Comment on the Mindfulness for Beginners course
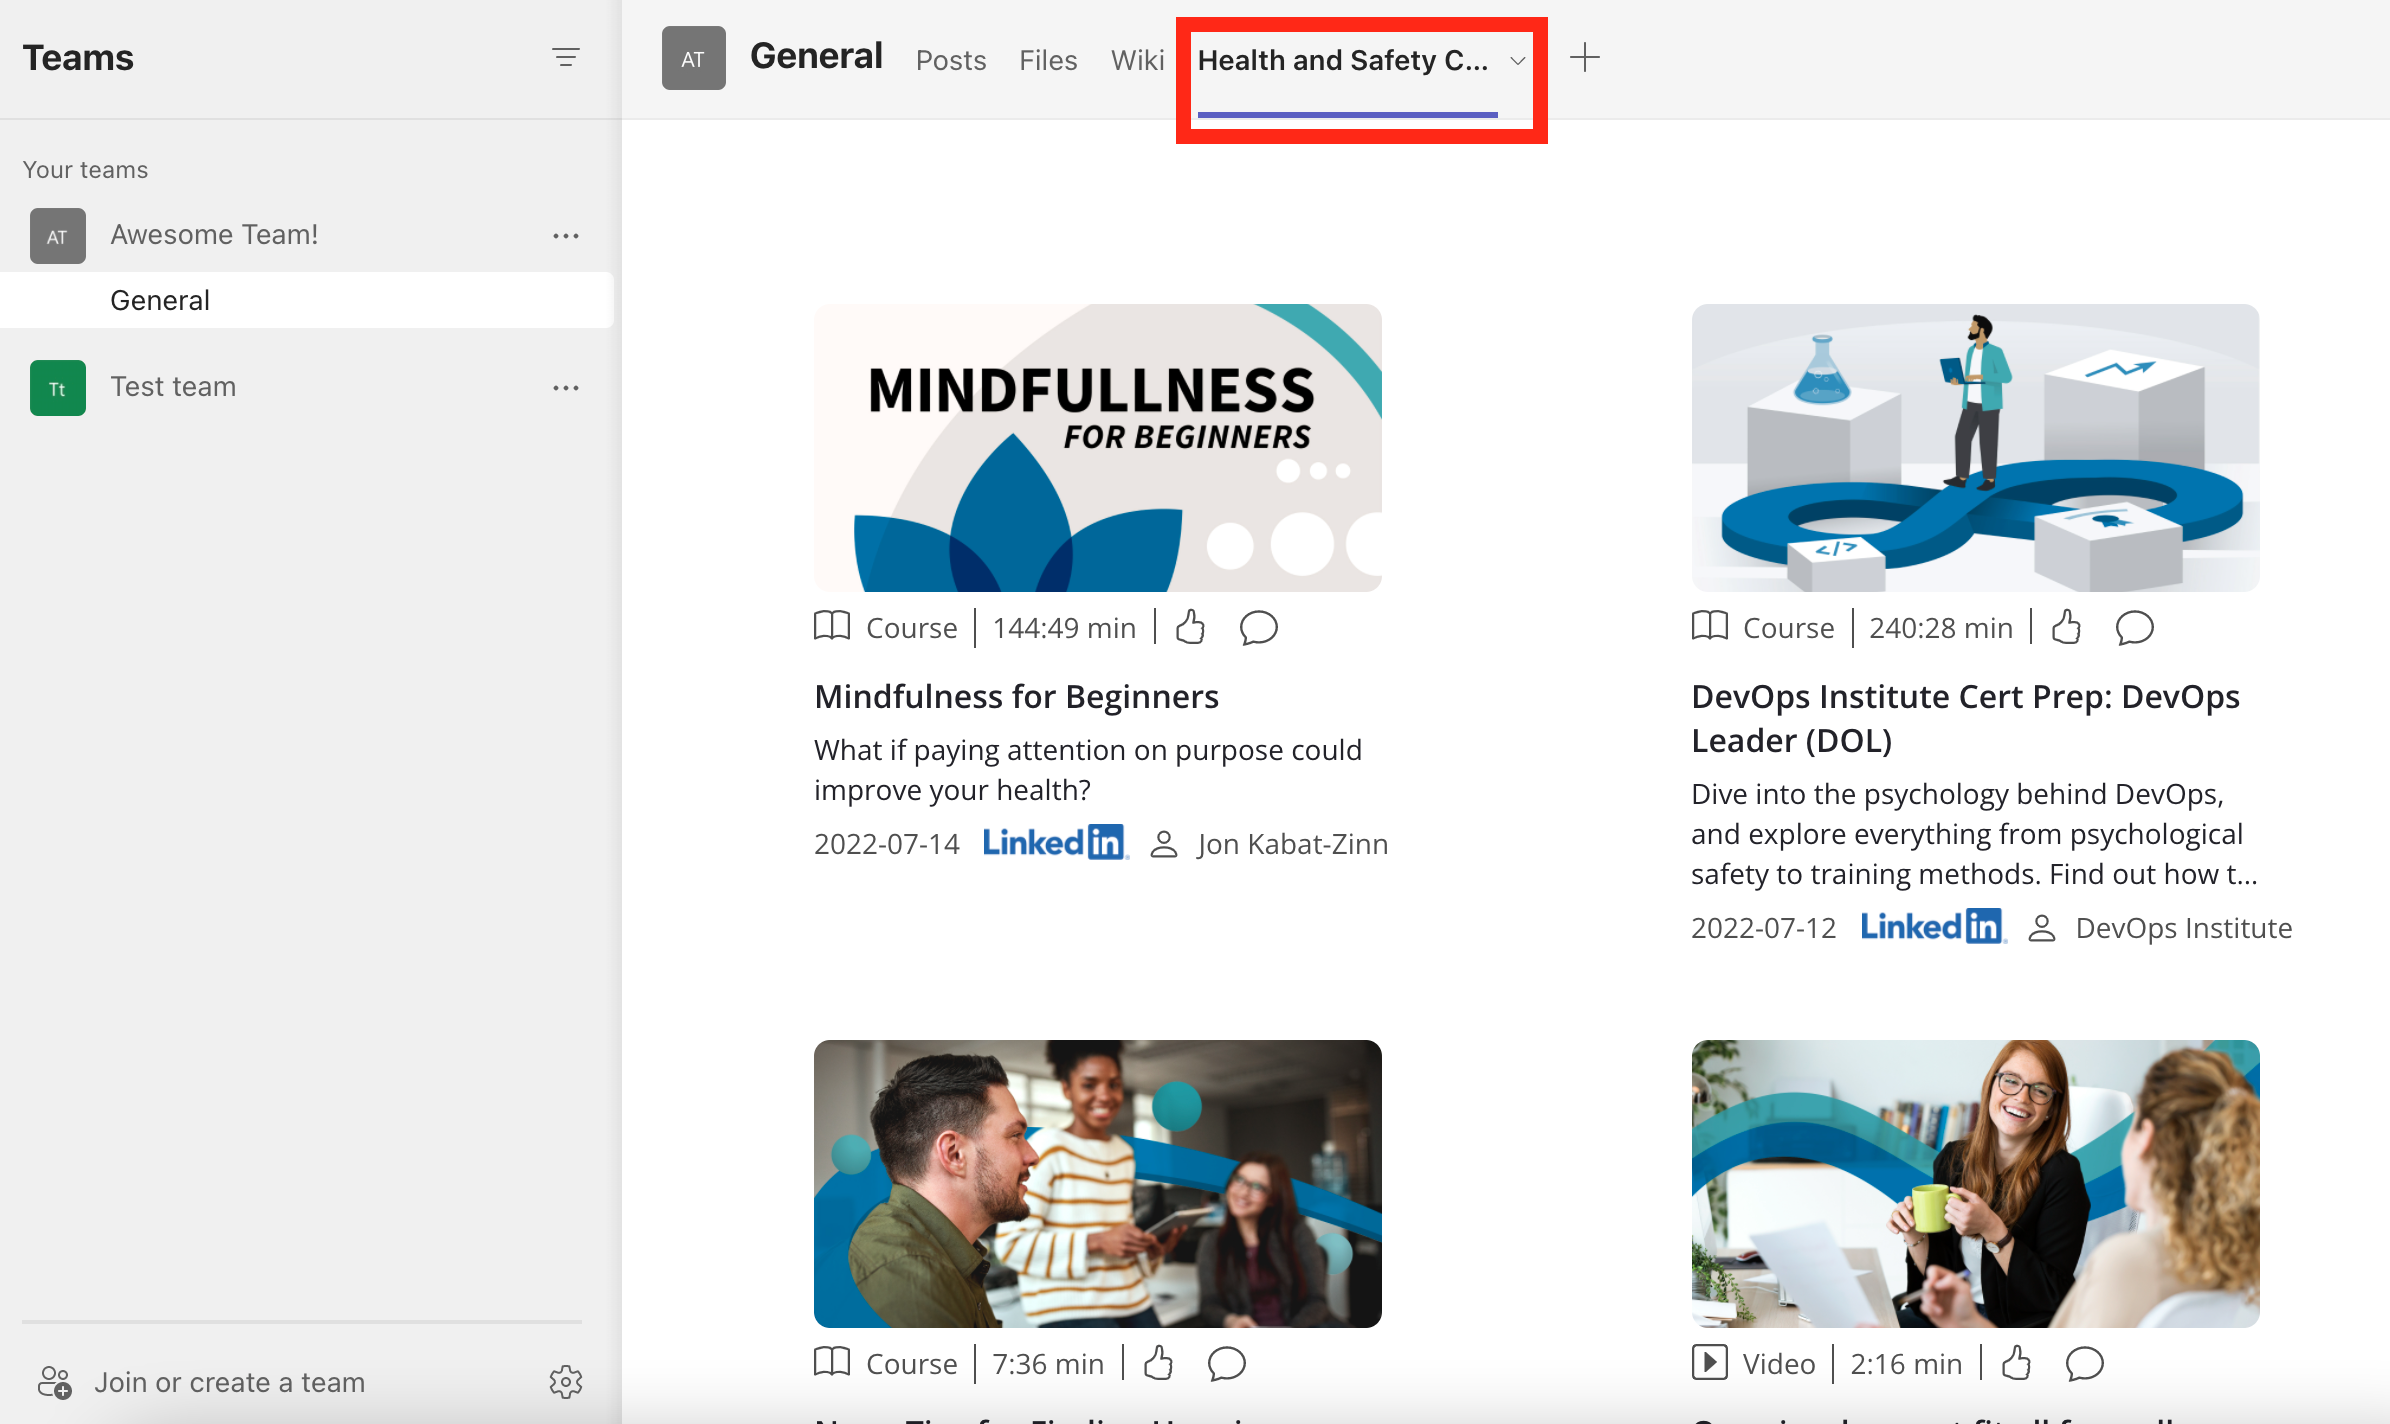 (x=1258, y=628)
